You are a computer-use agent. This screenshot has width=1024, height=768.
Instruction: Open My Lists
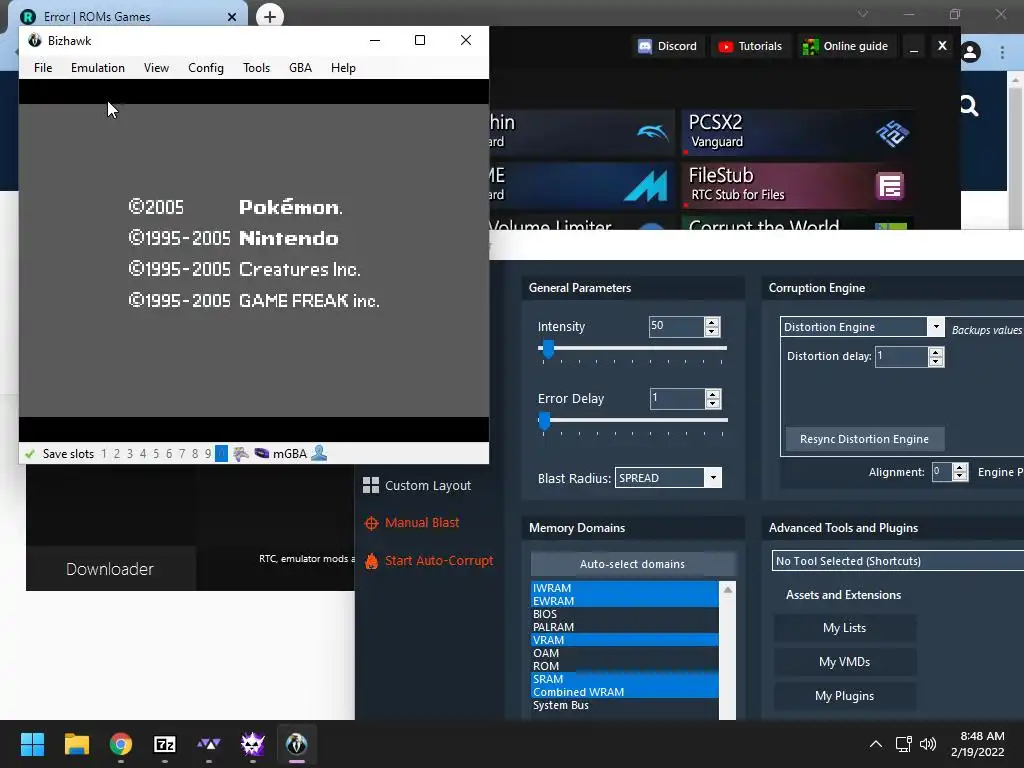pyautogui.click(x=844, y=628)
